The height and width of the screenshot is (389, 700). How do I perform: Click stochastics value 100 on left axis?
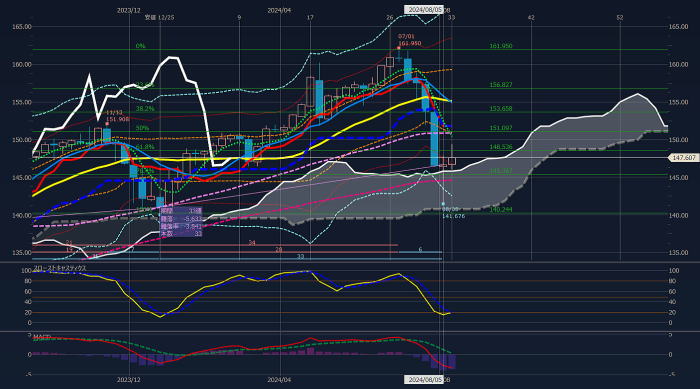(x=25, y=271)
